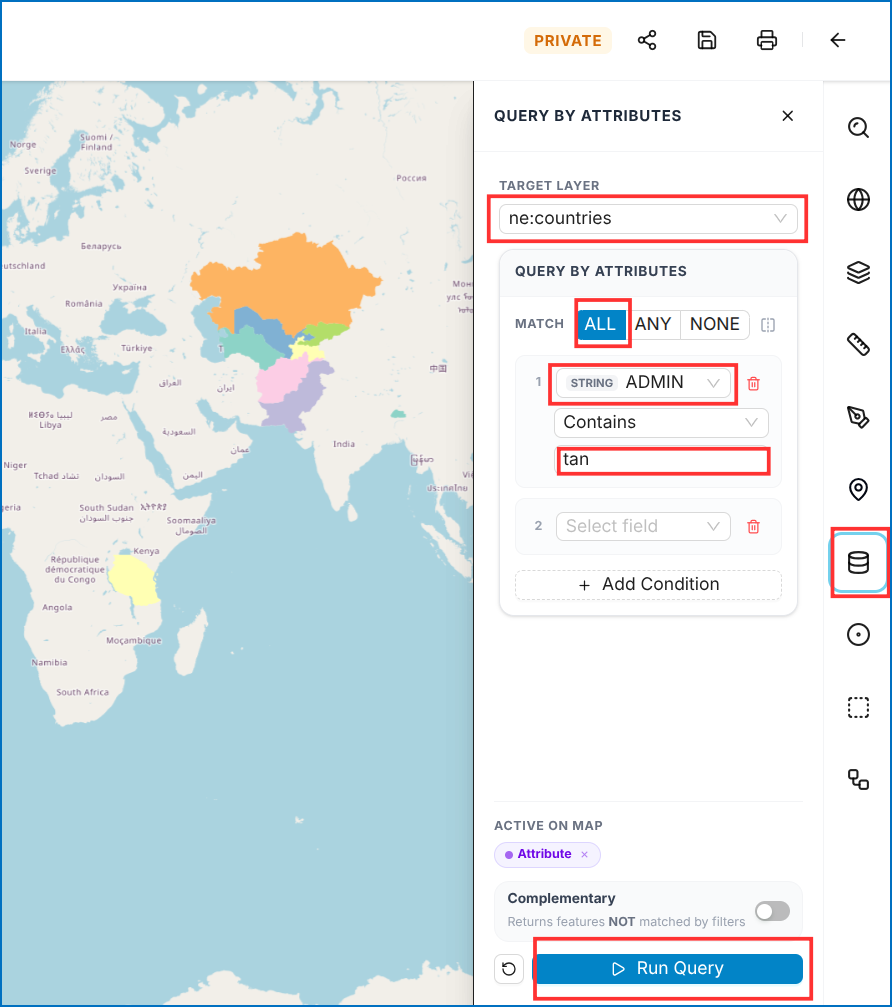Remove the Attribute chip with x

point(584,854)
